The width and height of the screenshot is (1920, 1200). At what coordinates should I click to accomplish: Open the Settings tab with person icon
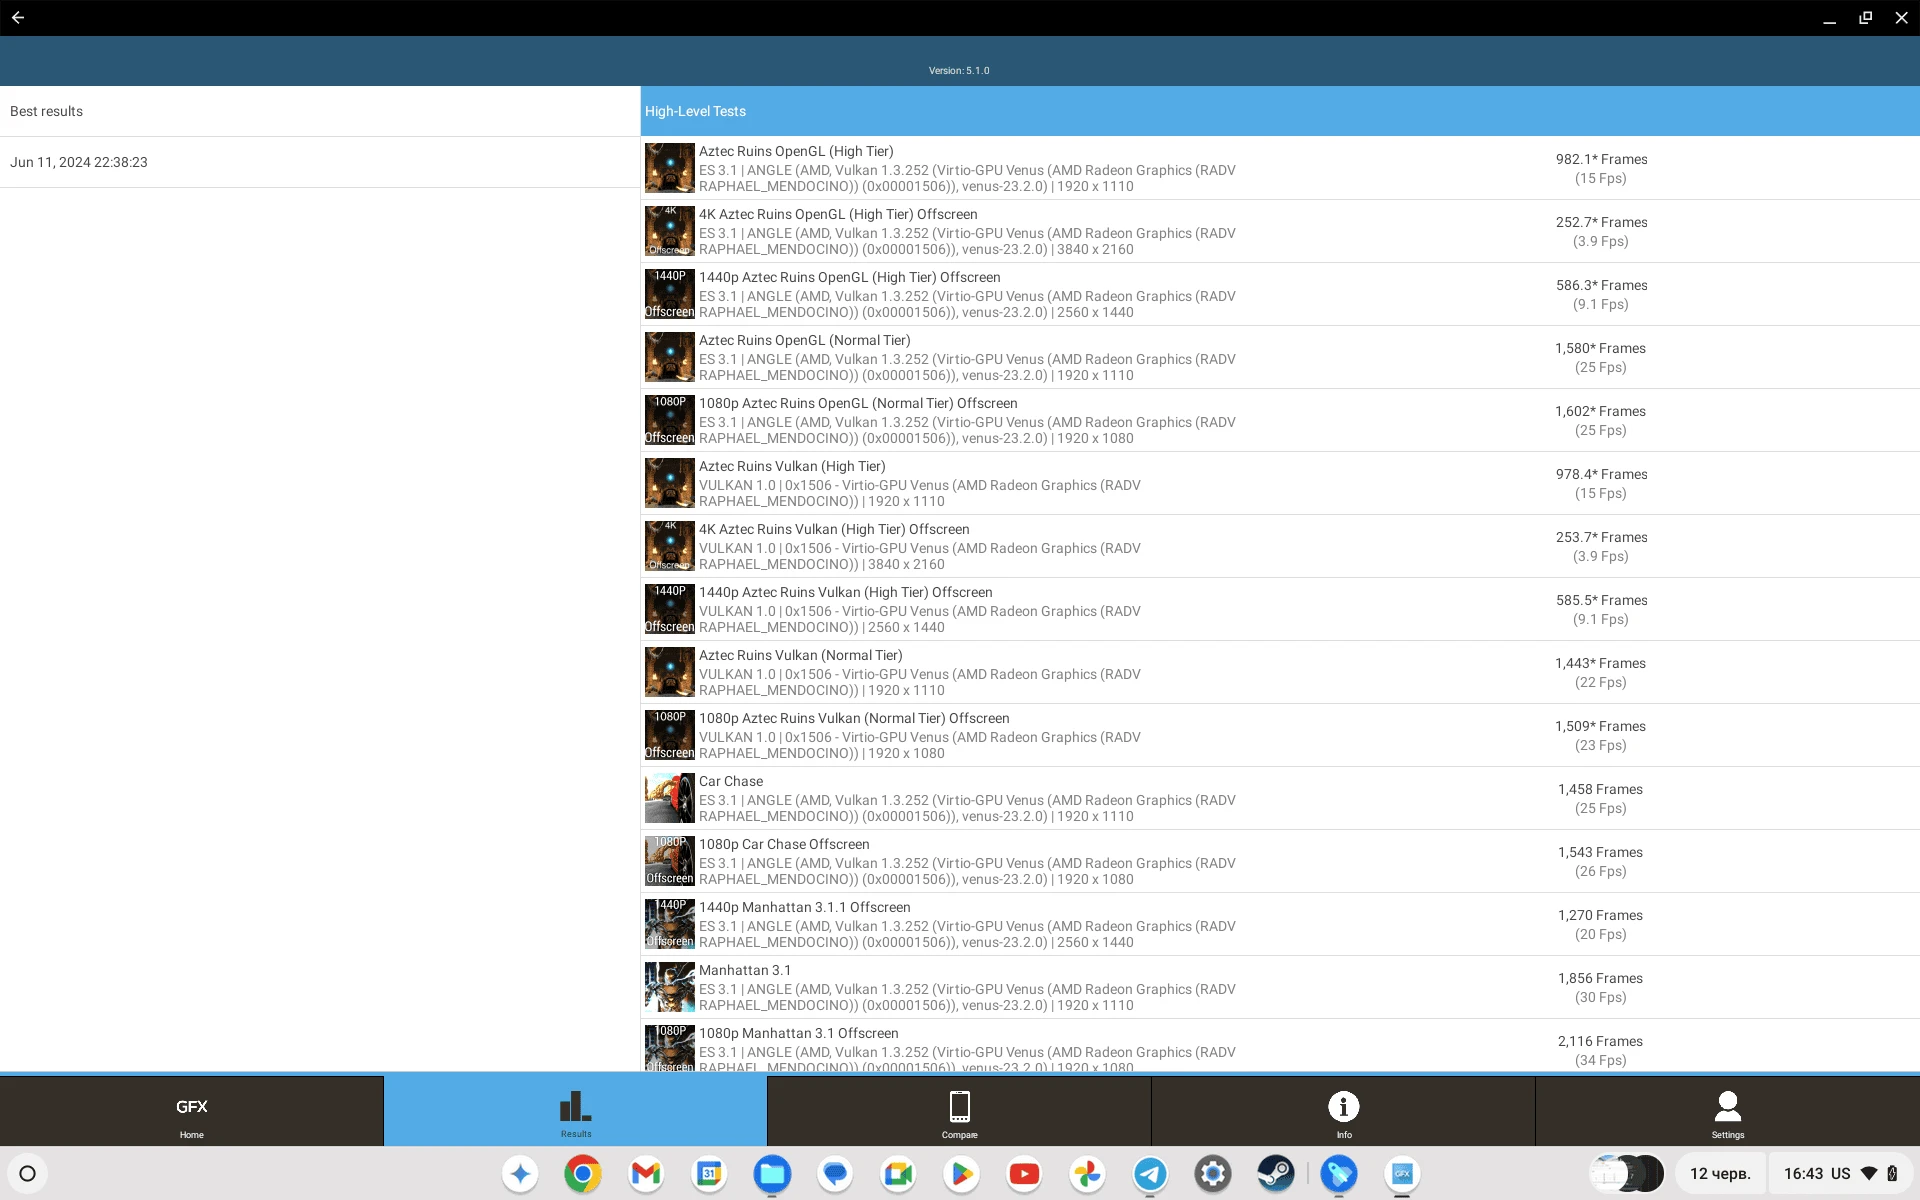pos(1727,1111)
